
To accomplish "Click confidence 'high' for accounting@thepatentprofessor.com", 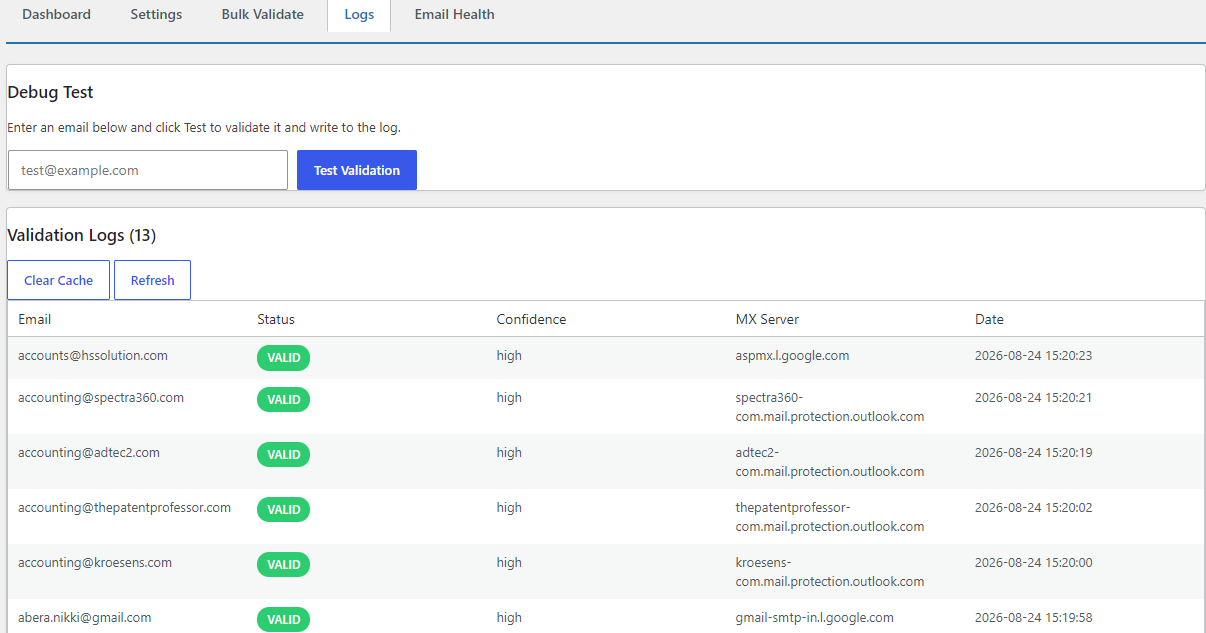I will tap(509, 507).
